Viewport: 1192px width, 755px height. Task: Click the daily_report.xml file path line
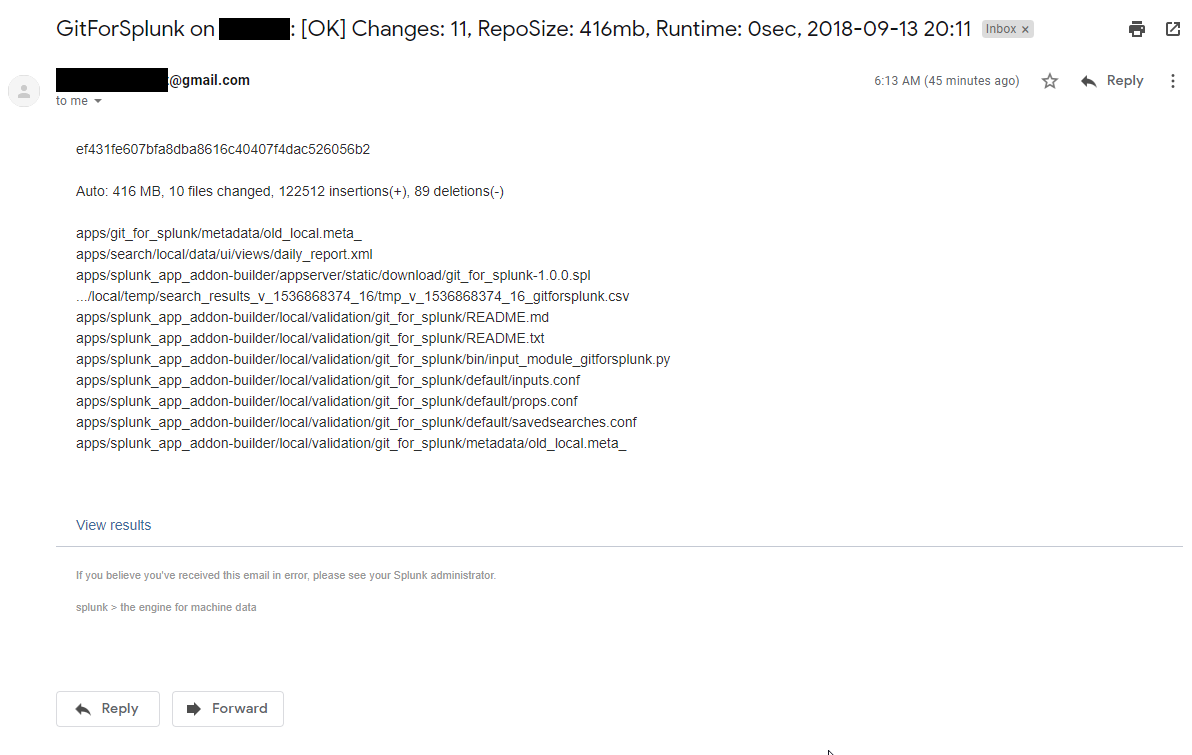coord(224,254)
